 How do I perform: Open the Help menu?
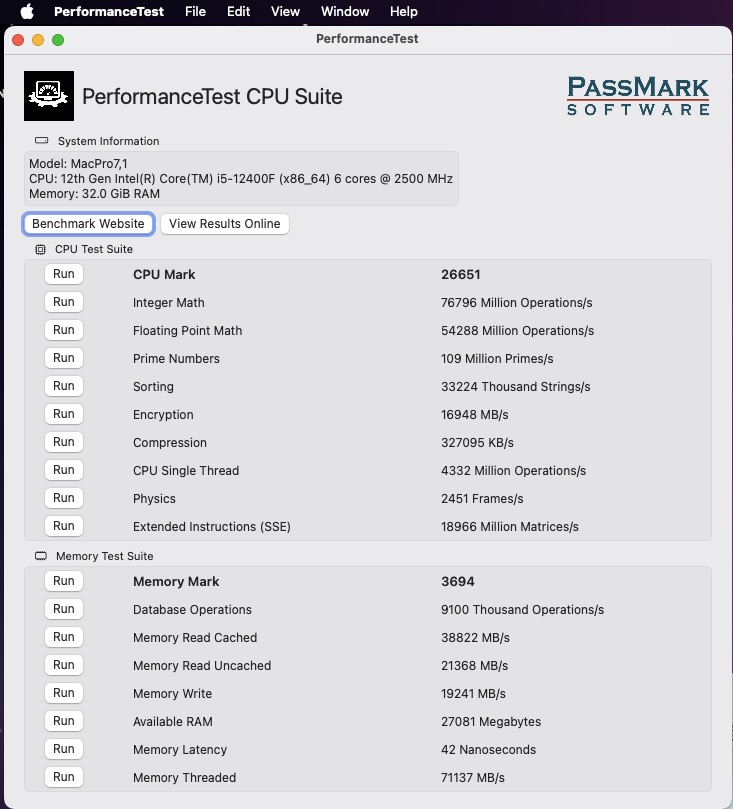click(404, 12)
